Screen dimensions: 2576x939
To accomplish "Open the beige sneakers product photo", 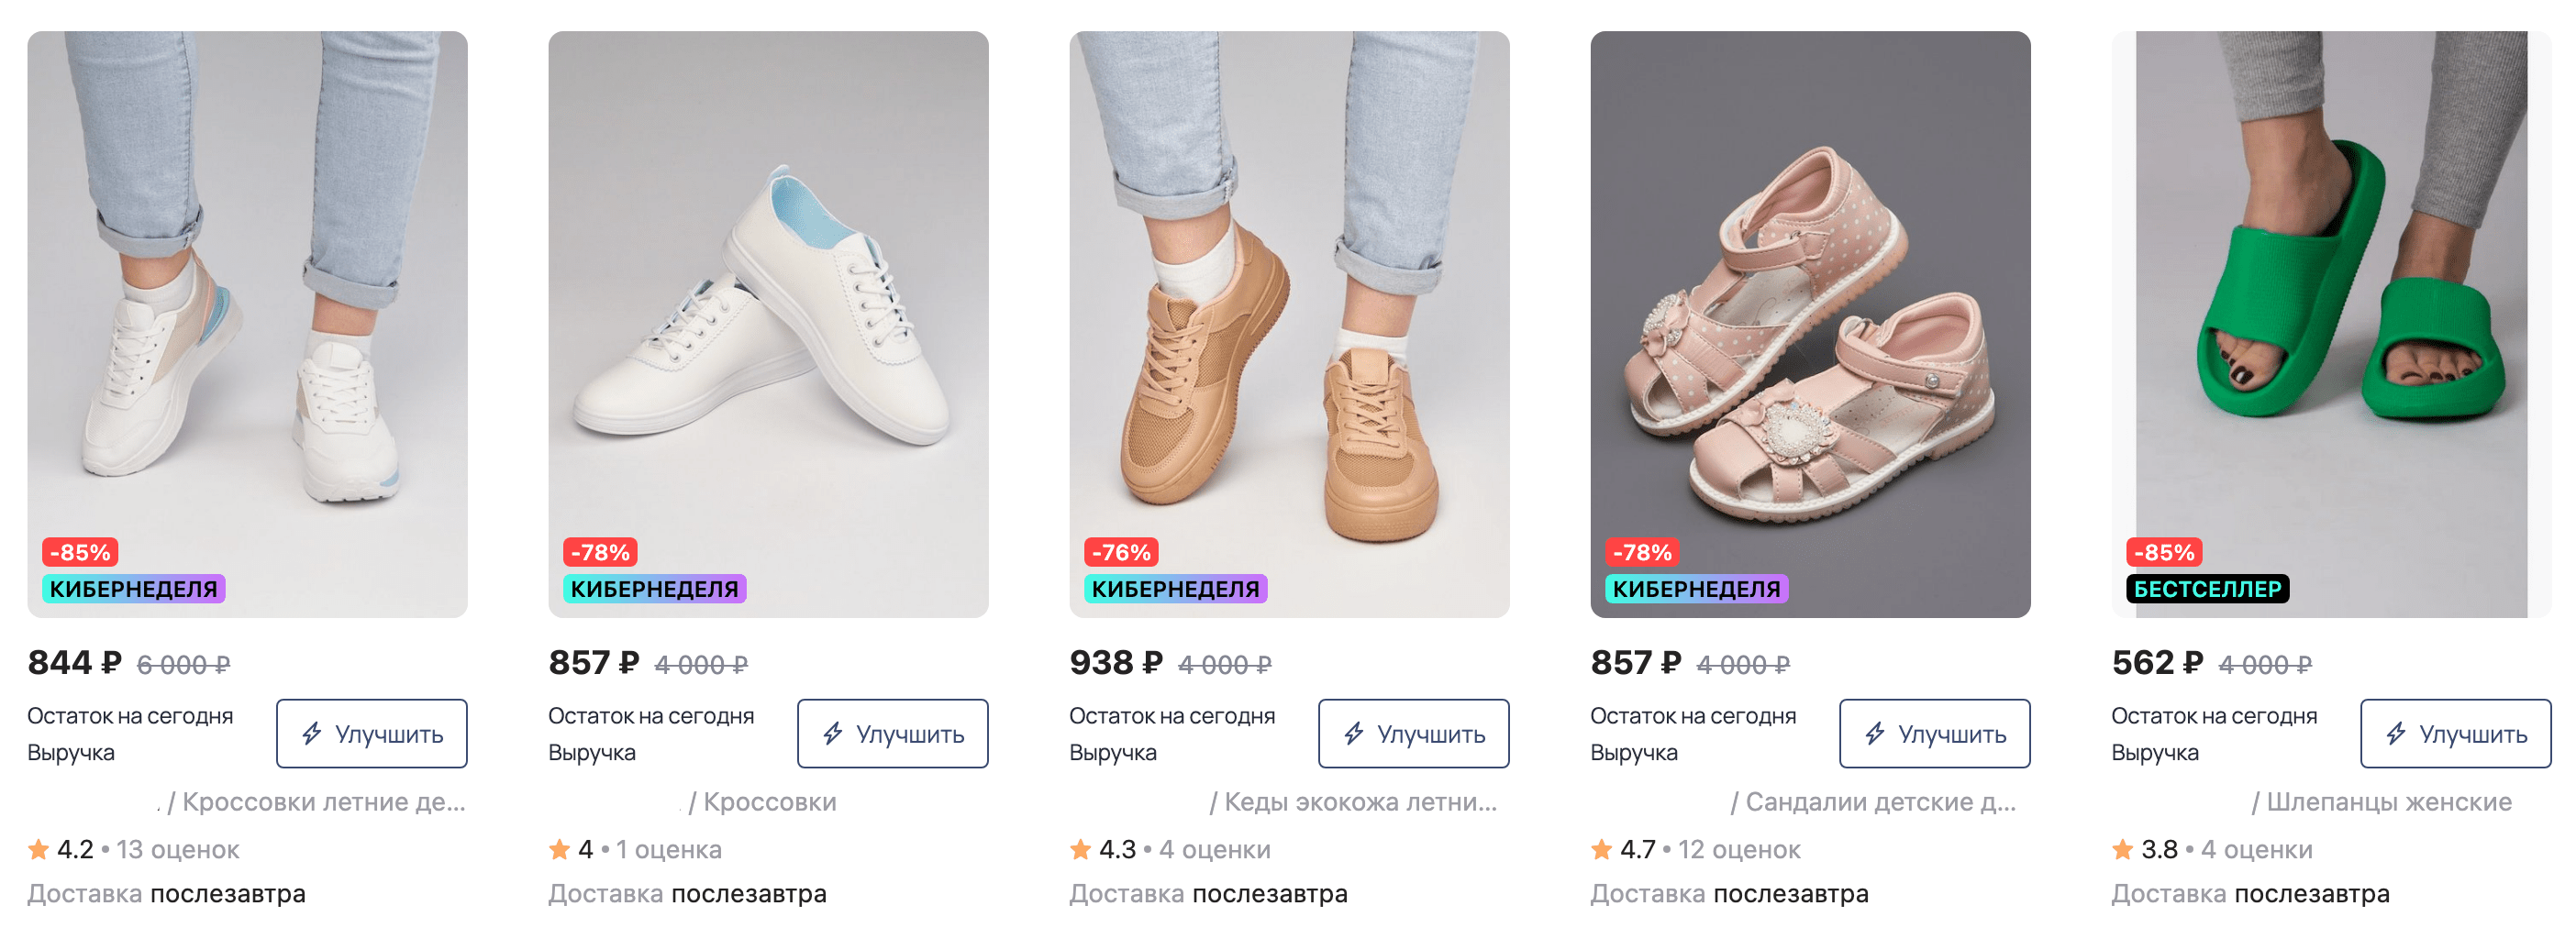I will click(1289, 300).
